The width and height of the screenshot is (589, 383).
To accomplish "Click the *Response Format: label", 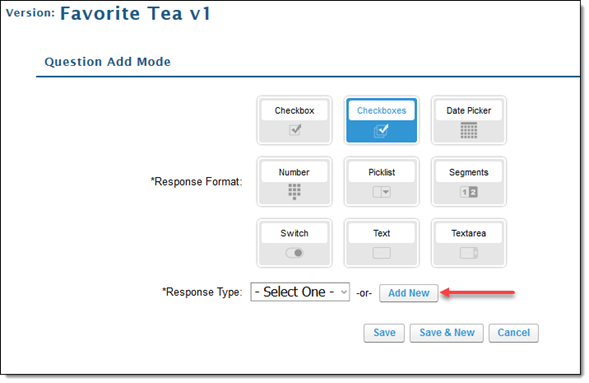I will (196, 182).
